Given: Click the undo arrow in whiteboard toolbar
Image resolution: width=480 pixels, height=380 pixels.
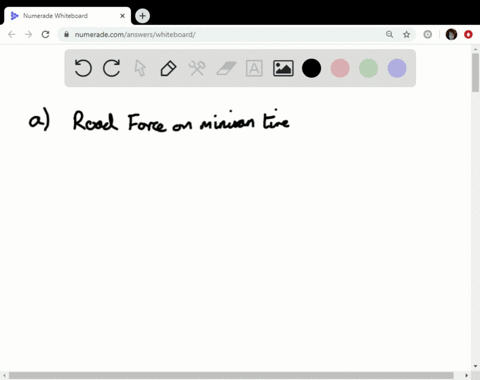Looking at the screenshot, I should click(83, 68).
